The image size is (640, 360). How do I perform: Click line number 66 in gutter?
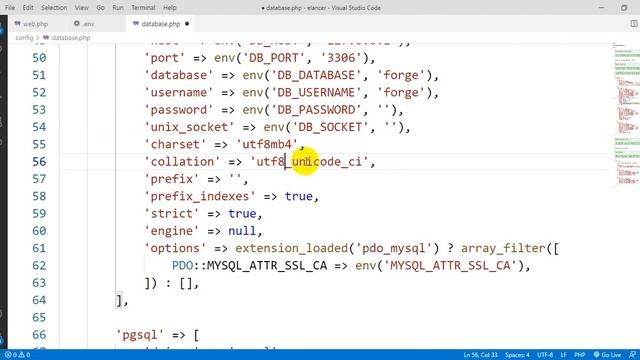click(39, 335)
